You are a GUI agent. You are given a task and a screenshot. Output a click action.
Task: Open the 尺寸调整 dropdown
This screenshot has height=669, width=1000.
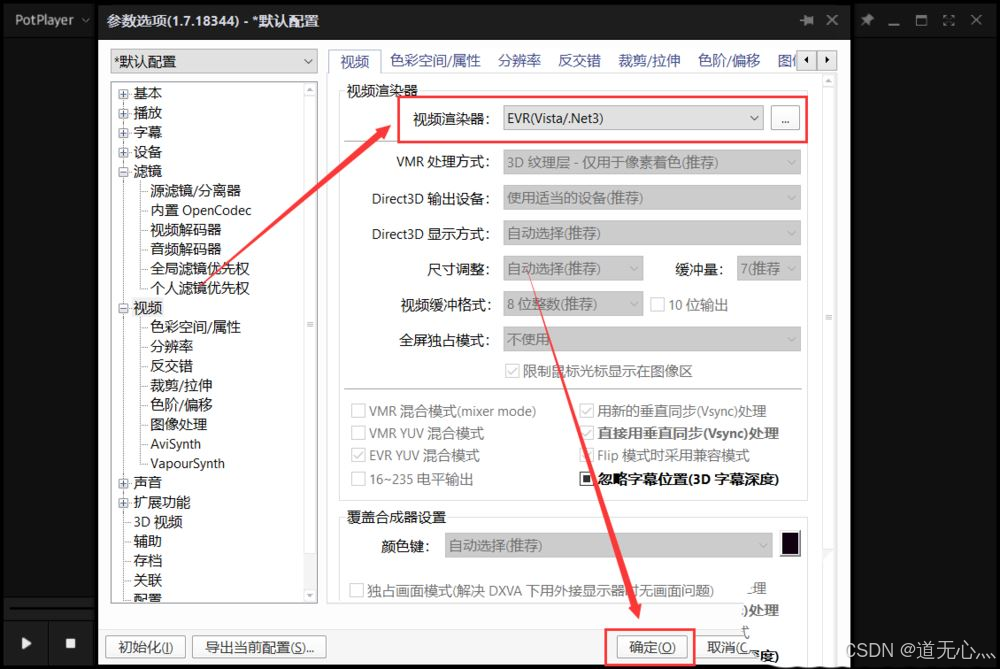click(x=573, y=268)
